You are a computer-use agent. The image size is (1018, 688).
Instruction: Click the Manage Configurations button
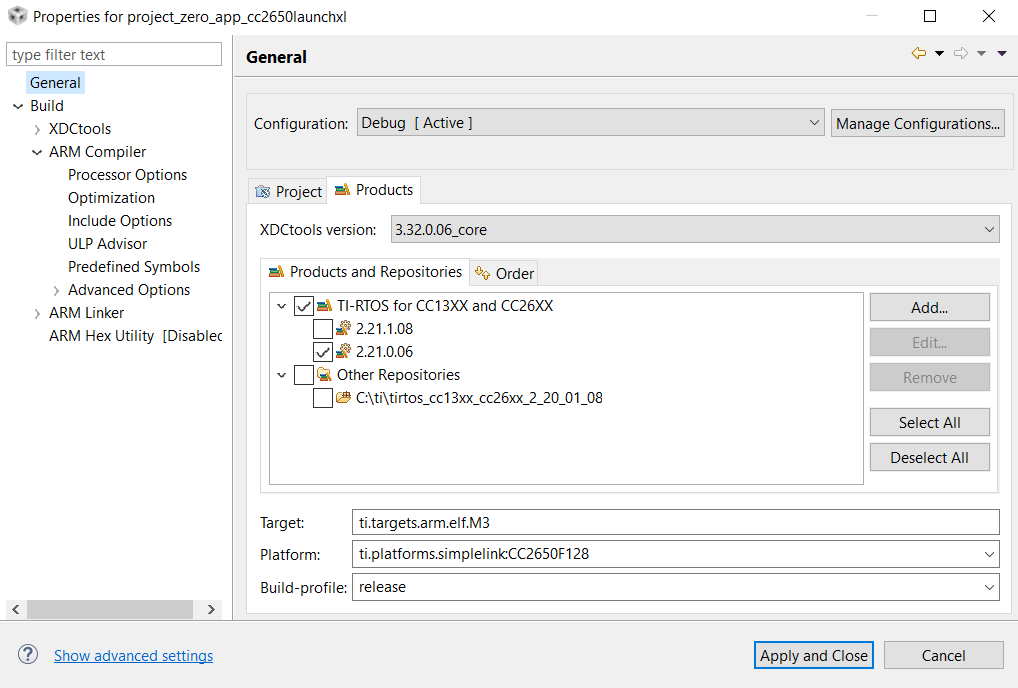pyautogui.click(x=917, y=123)
